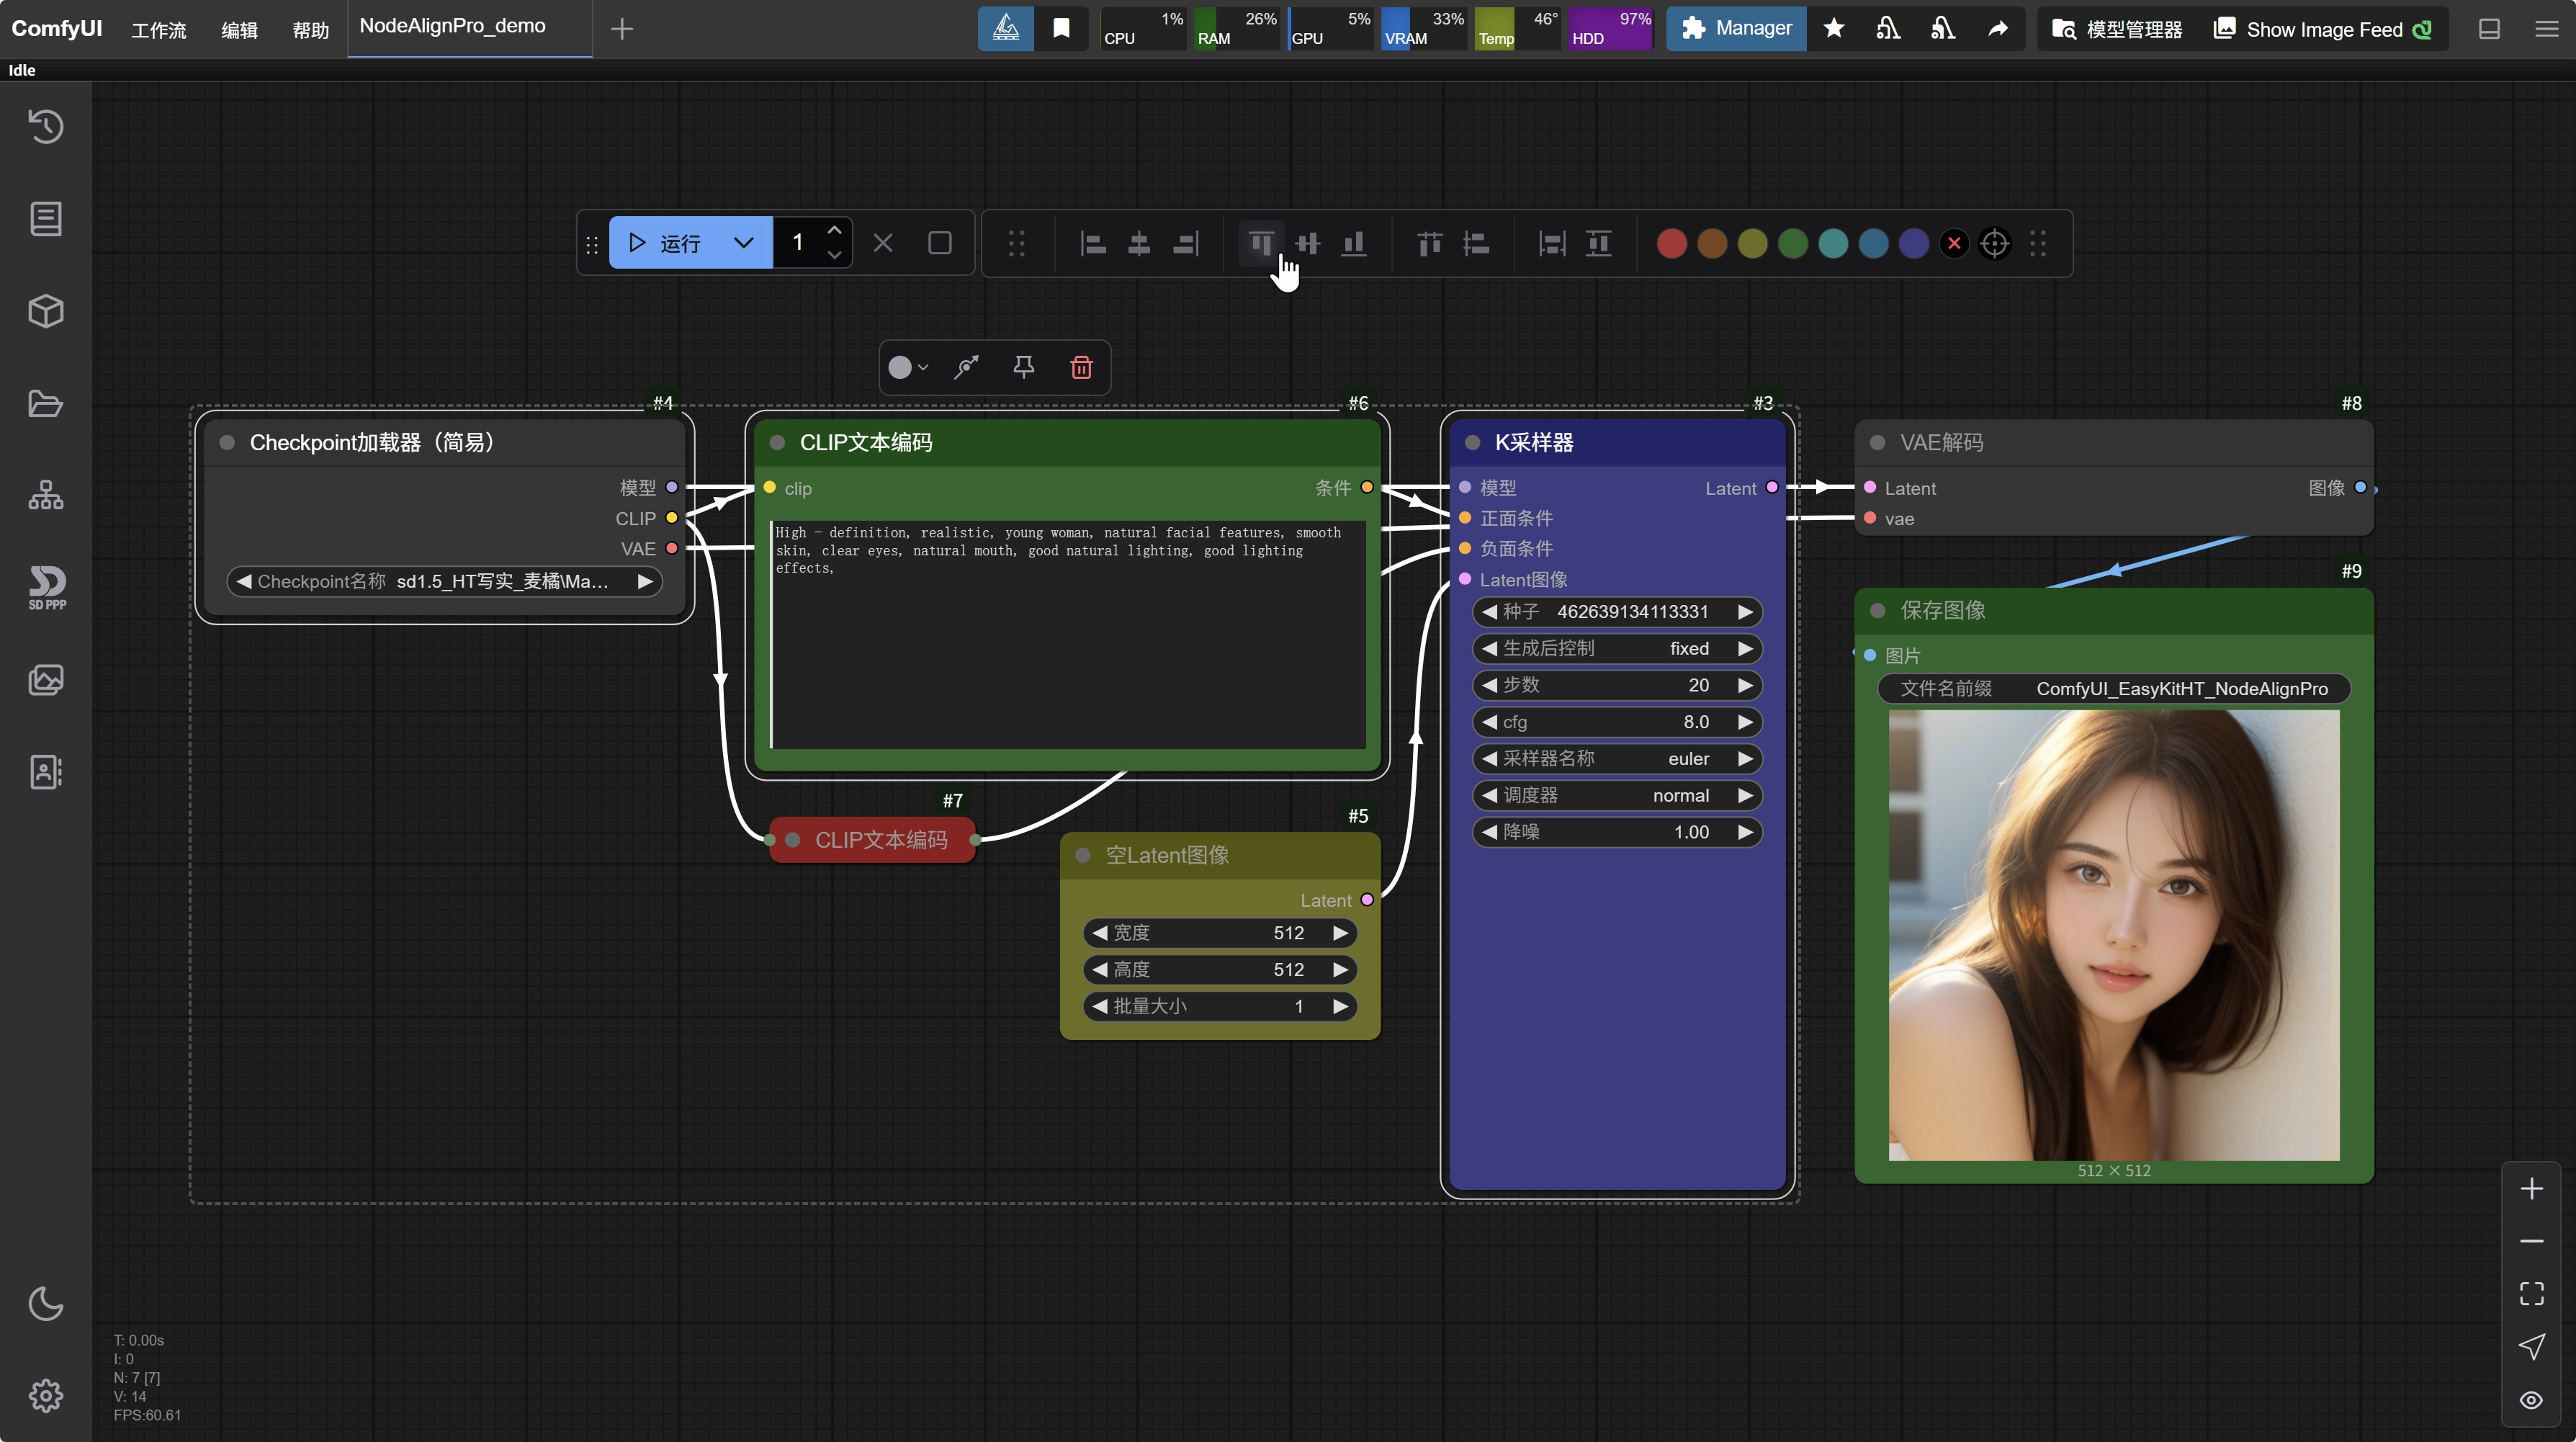Delete selected nodes with trash icon
This screenshot has height=1442, width=2576.
[1081, 367]
